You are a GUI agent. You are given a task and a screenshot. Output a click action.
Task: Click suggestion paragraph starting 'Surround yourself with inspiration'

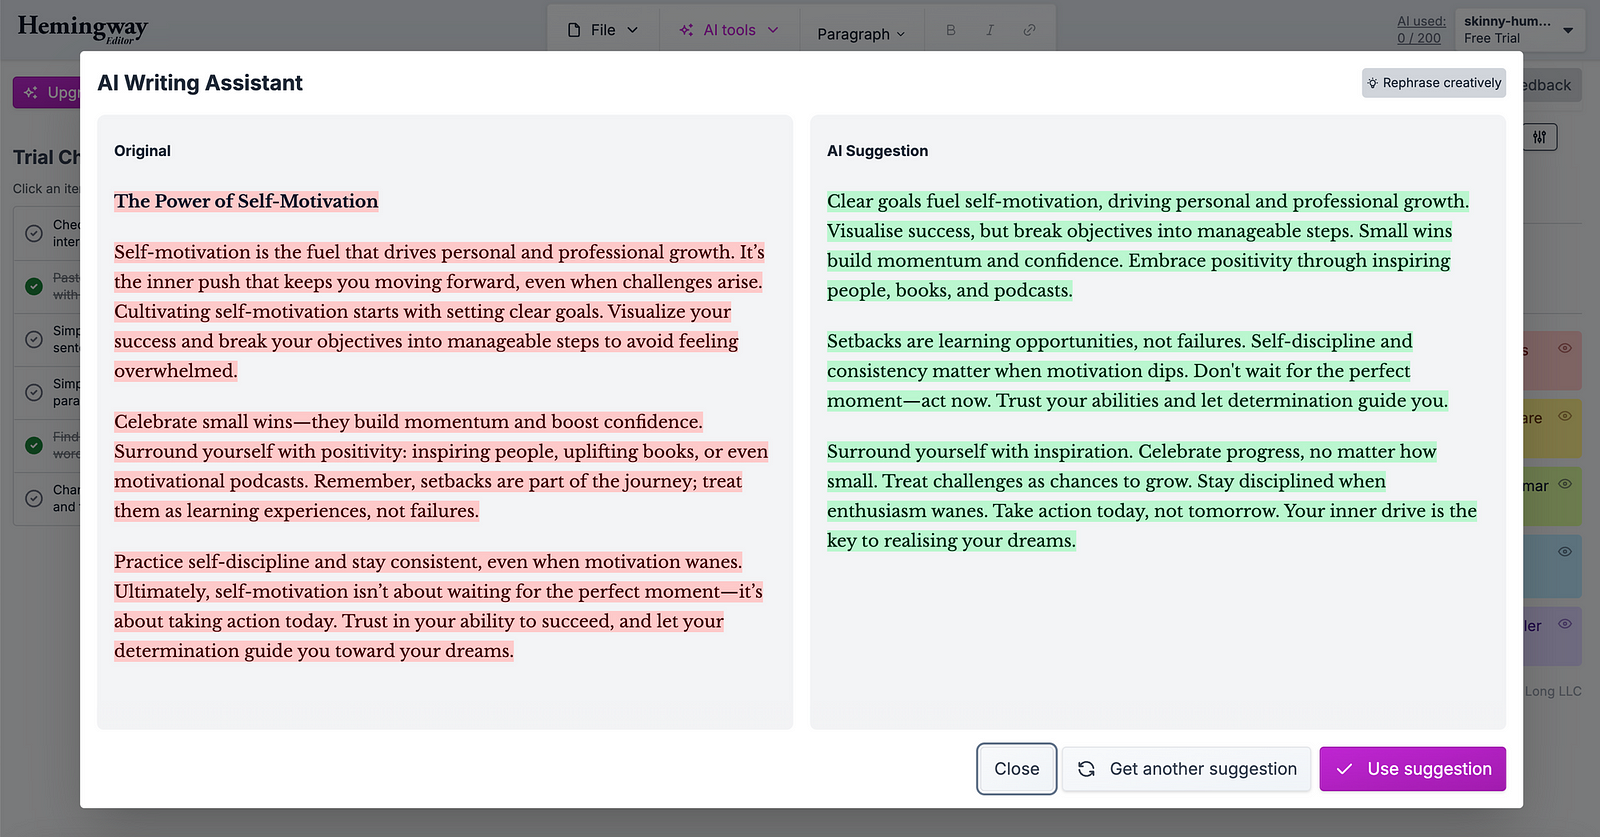tap(1152, 496)
